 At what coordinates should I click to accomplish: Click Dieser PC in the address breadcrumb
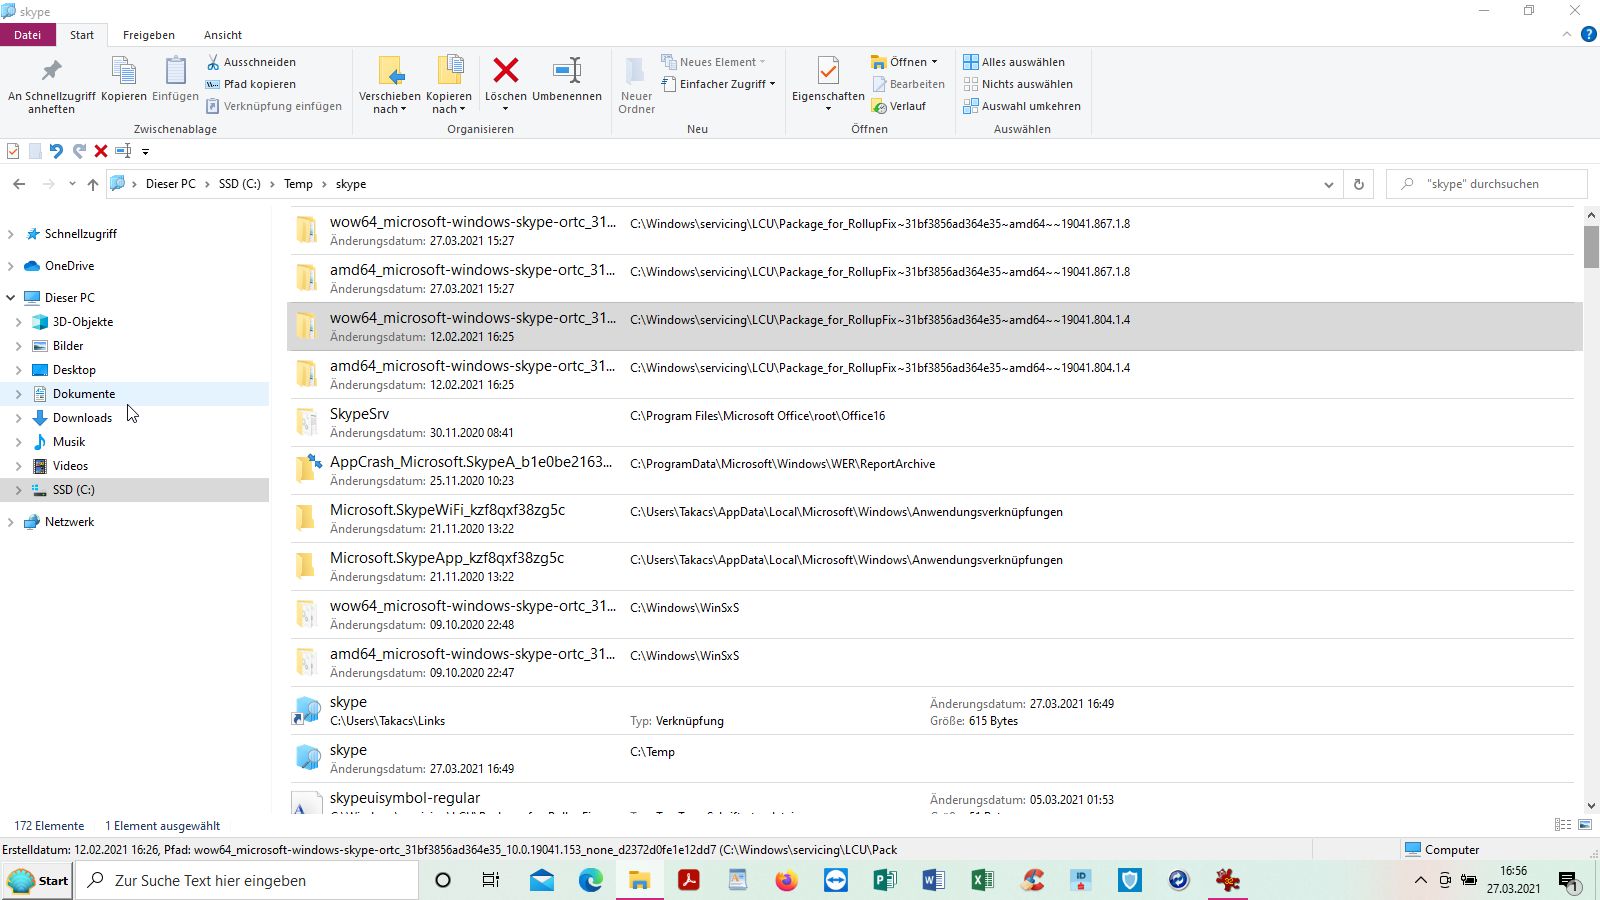point(171,184)
